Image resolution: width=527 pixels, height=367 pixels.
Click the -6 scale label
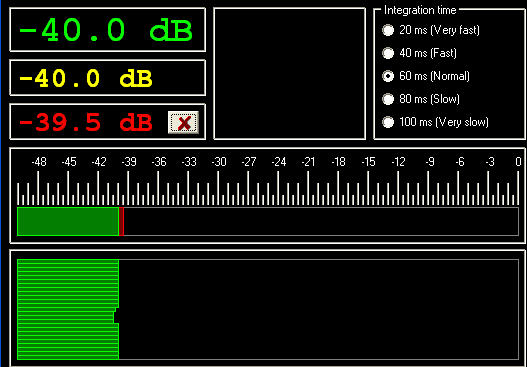click(x=460, y=162)
